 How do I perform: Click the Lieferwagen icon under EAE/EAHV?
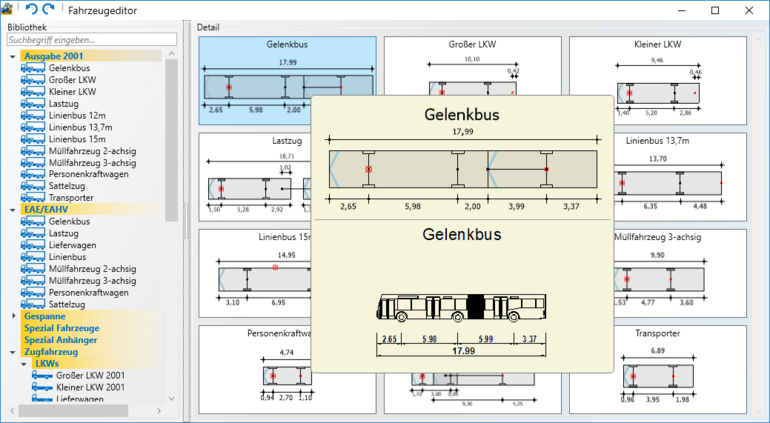tap(33, 245)
